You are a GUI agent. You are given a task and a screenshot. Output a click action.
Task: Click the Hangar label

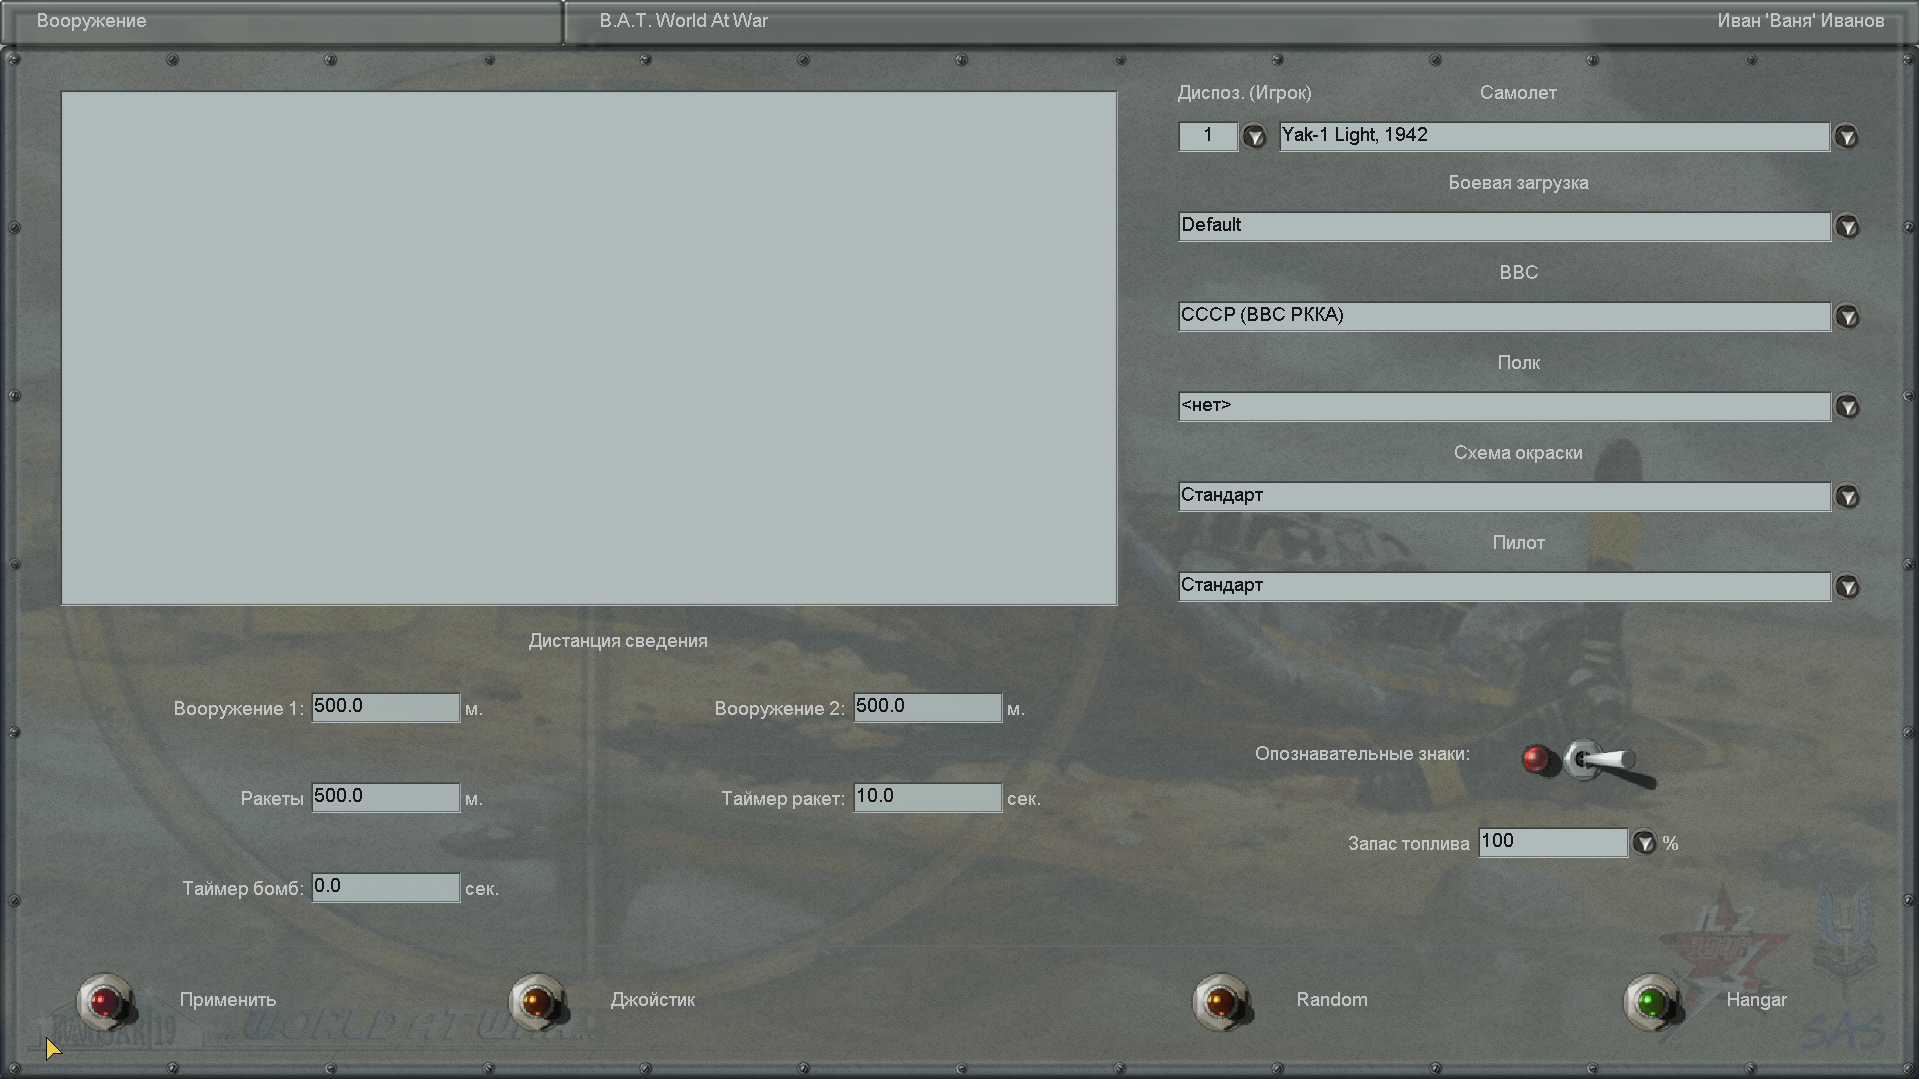coord(1756,1000)
